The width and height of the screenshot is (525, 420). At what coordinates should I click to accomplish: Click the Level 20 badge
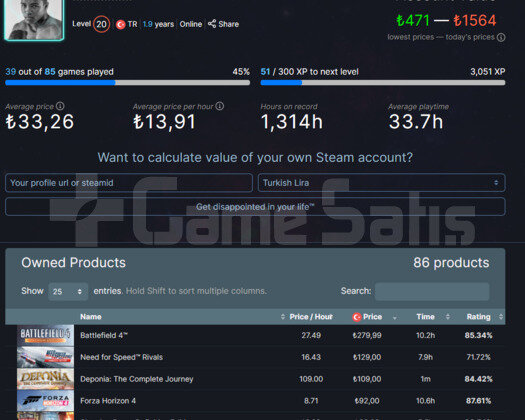[101, 24]
